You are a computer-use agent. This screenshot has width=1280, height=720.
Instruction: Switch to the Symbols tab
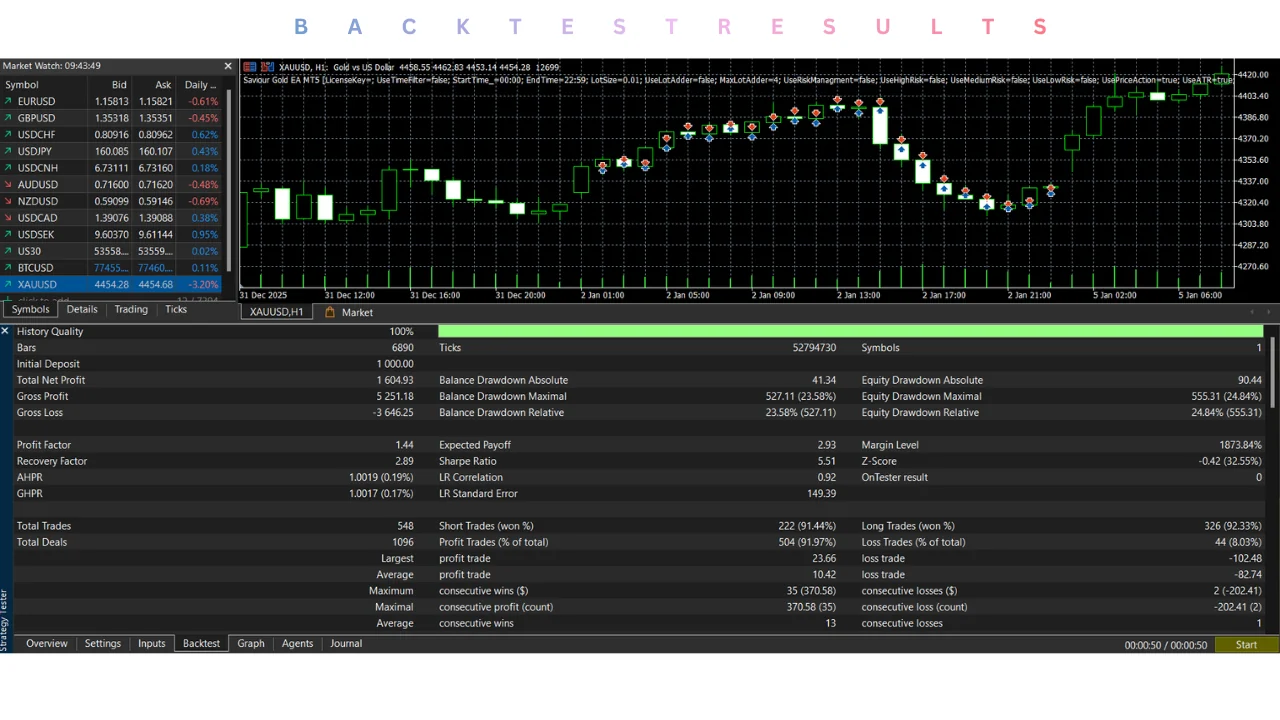(30, 310)
